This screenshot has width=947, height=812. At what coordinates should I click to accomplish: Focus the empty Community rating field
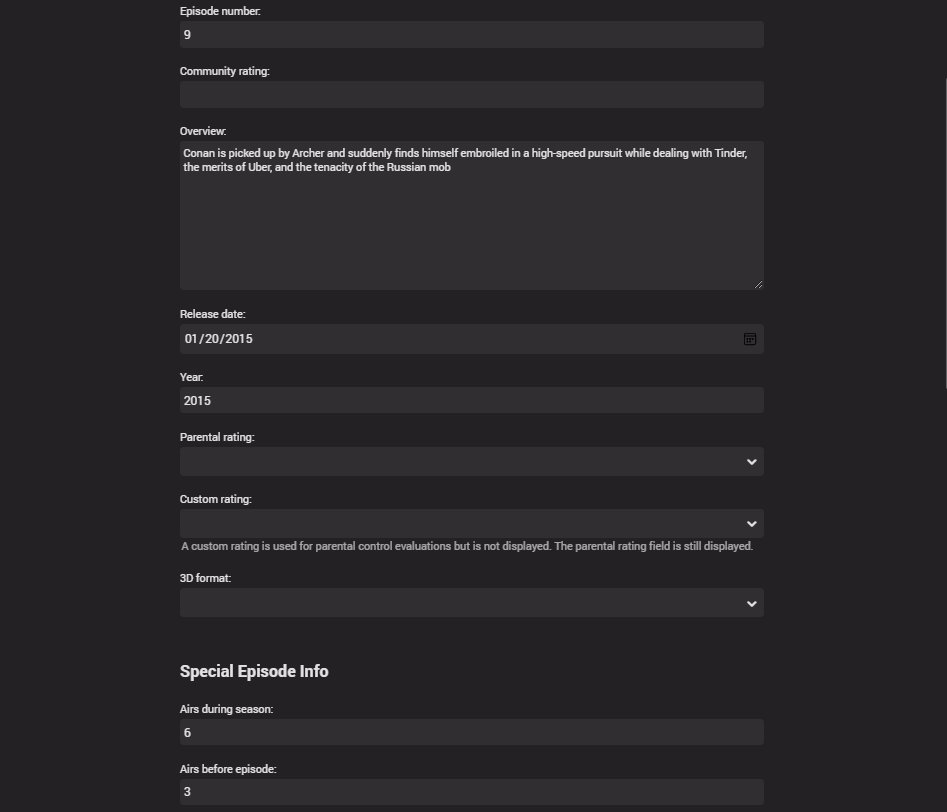471,95
